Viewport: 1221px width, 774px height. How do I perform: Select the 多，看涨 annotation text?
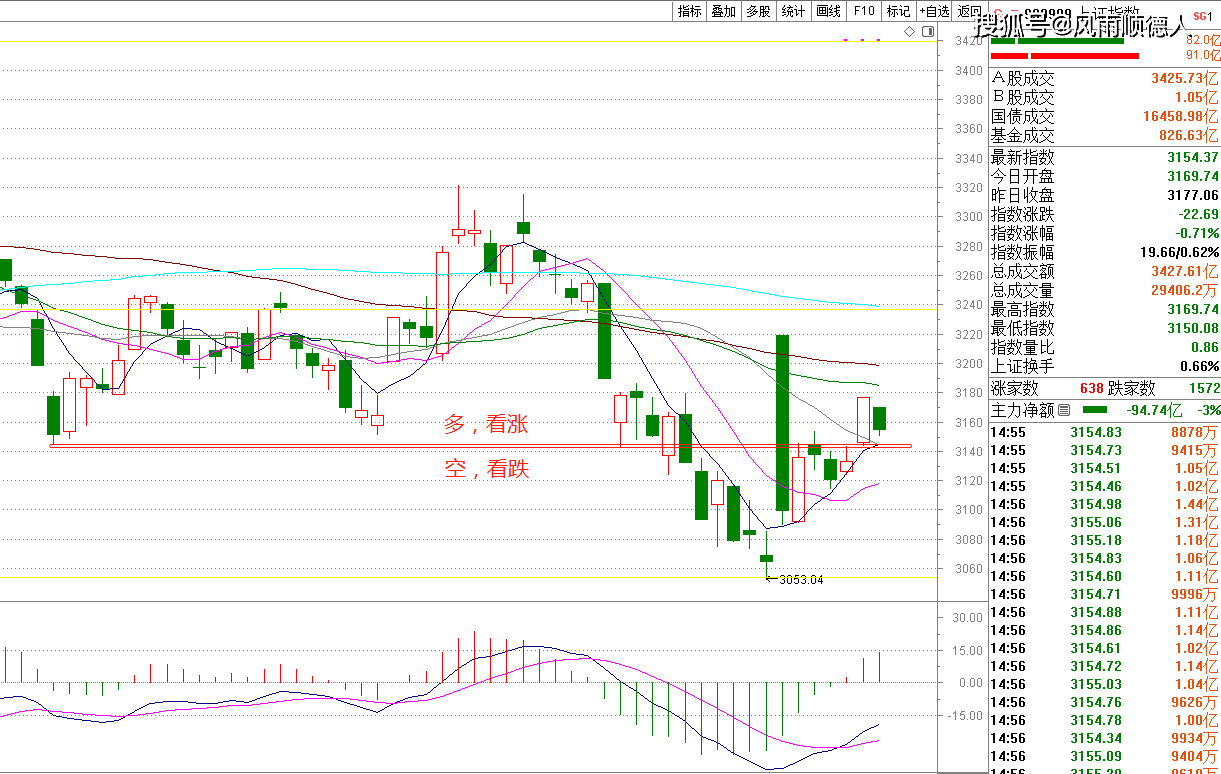click(486, 424)
